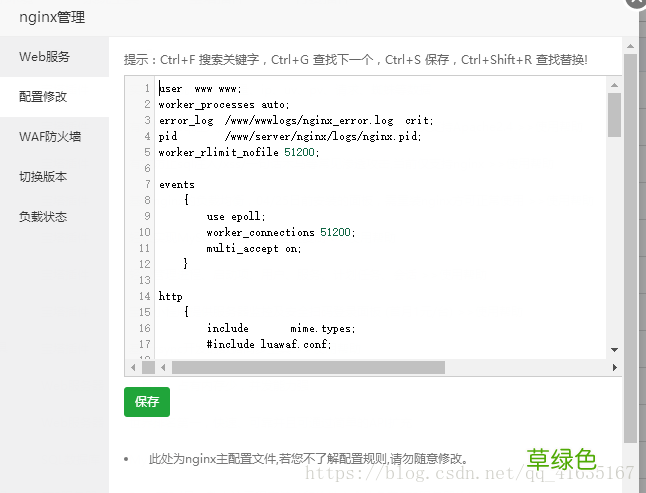
Task: Place cursor on 'user www www;' line
Action: [x=200, y=89]
